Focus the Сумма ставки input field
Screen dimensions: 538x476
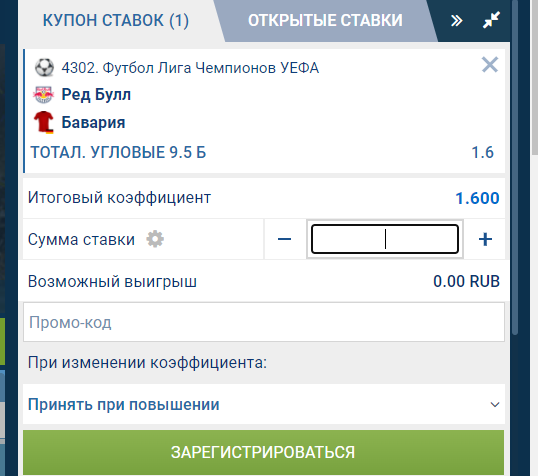click(x=385, y=239)
